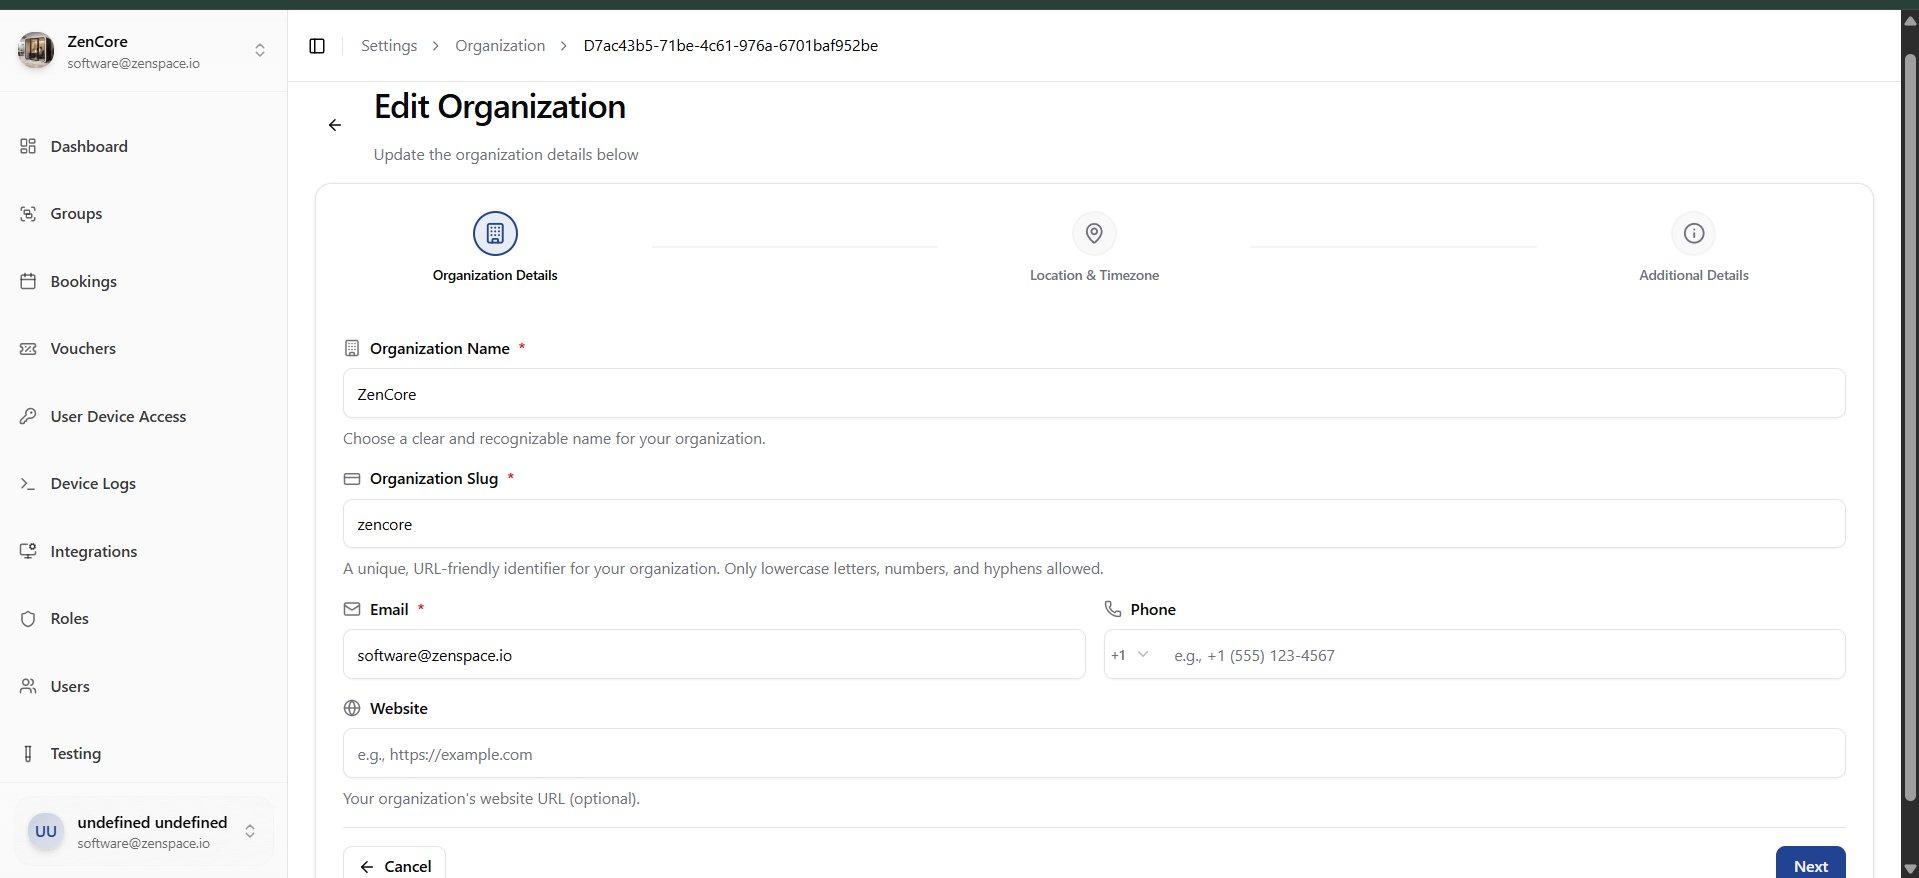The image size is (1919, 878).
Task: Click the Organization Details step label
Action: pyautogui.click(x=495, y=275)
